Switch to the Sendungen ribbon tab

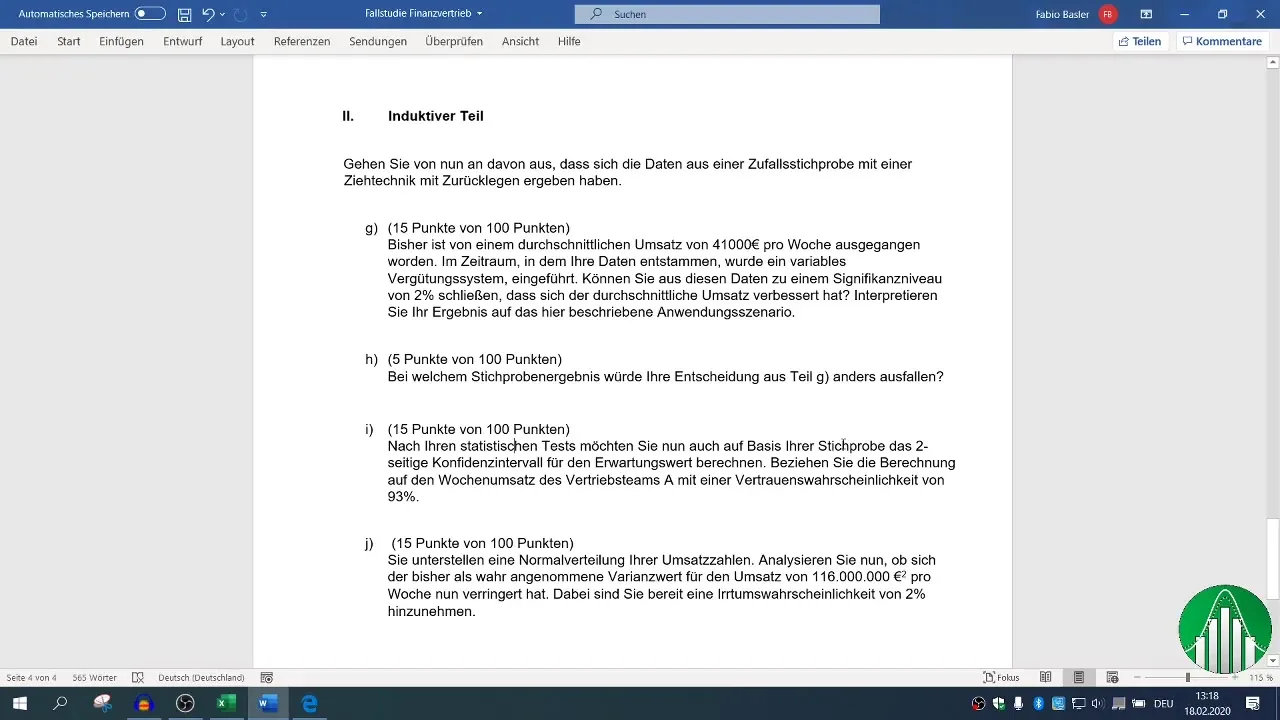click(378, 41)
